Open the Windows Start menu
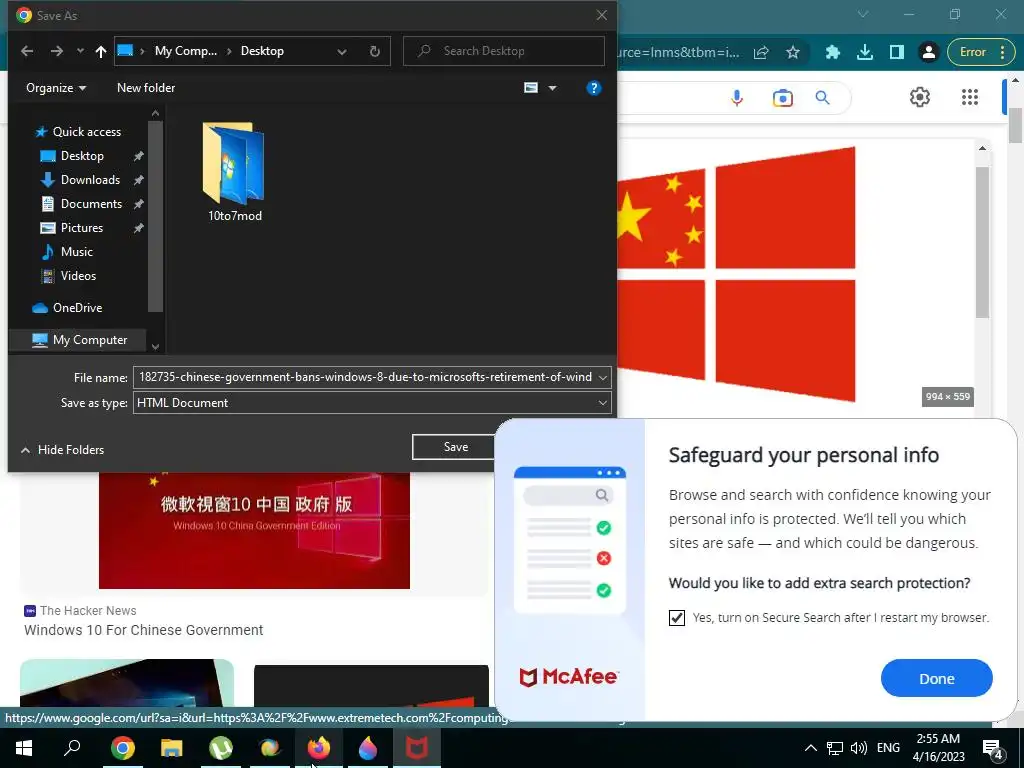Screen dimensions: 1024x768 coord(24,748)
